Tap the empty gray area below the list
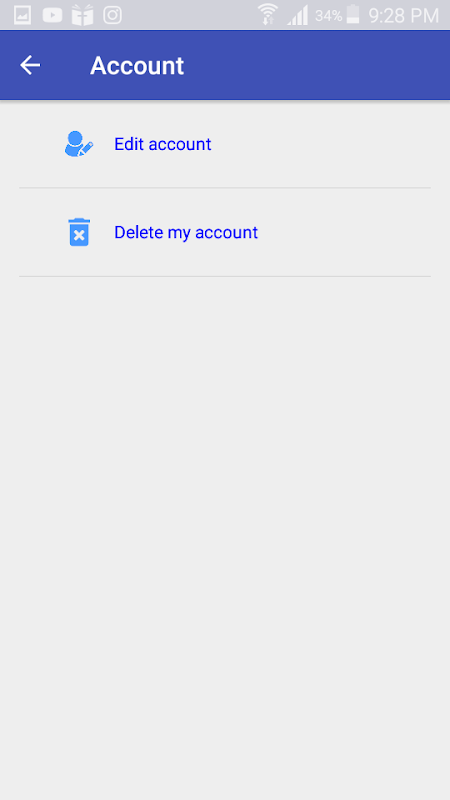450x800 pixels. coord(225,538)
